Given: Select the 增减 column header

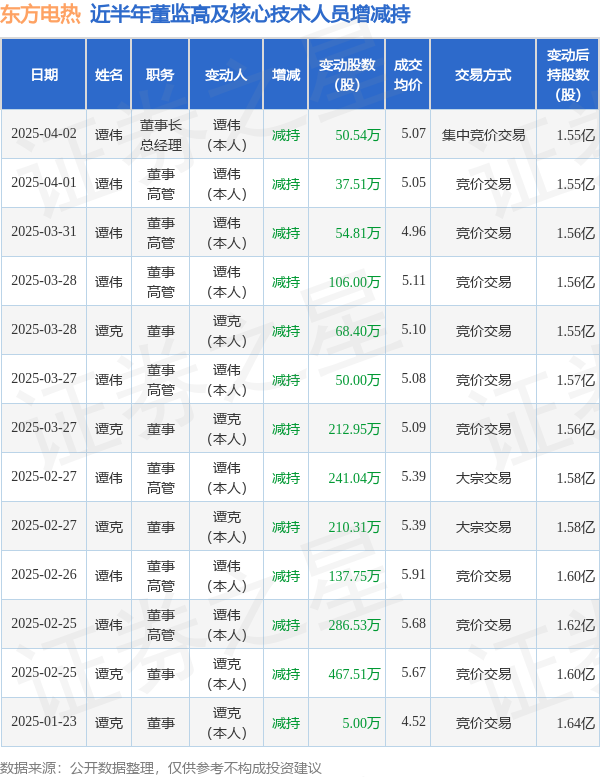Looking at the screenshot, I should tap(286, 75).
